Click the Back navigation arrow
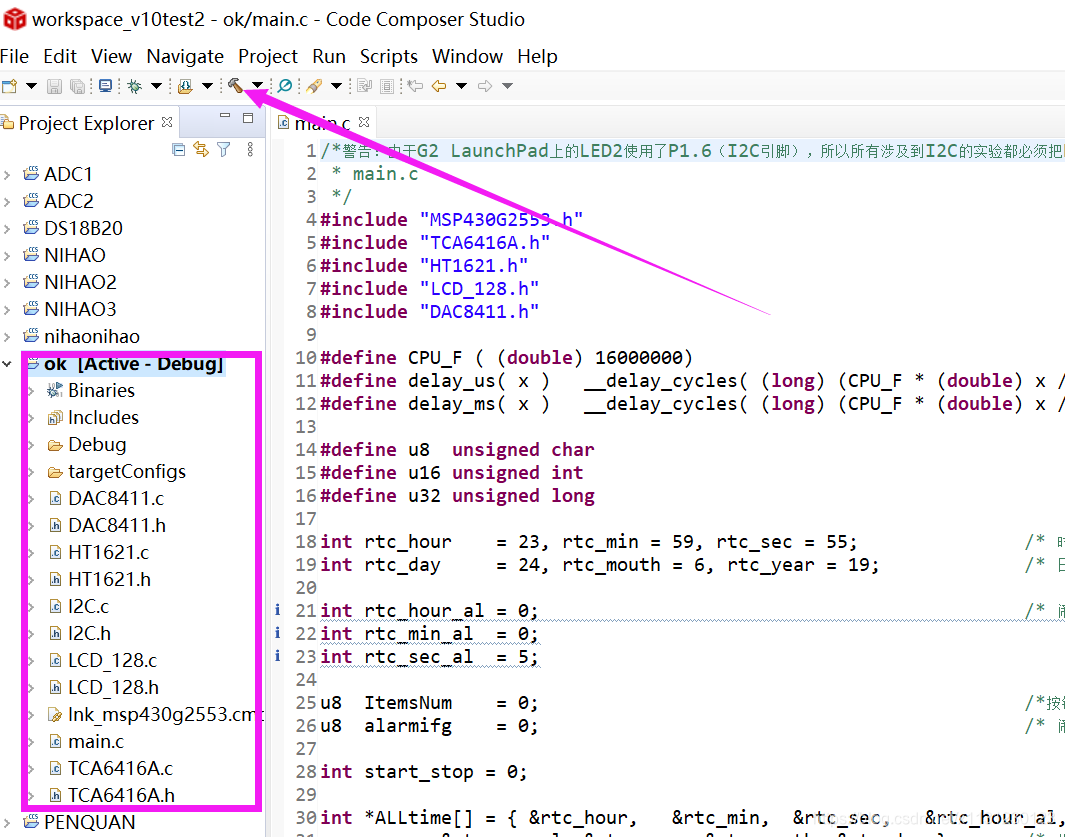The width and height of the screenshot is (1065, 837). (x=439, y=86)
